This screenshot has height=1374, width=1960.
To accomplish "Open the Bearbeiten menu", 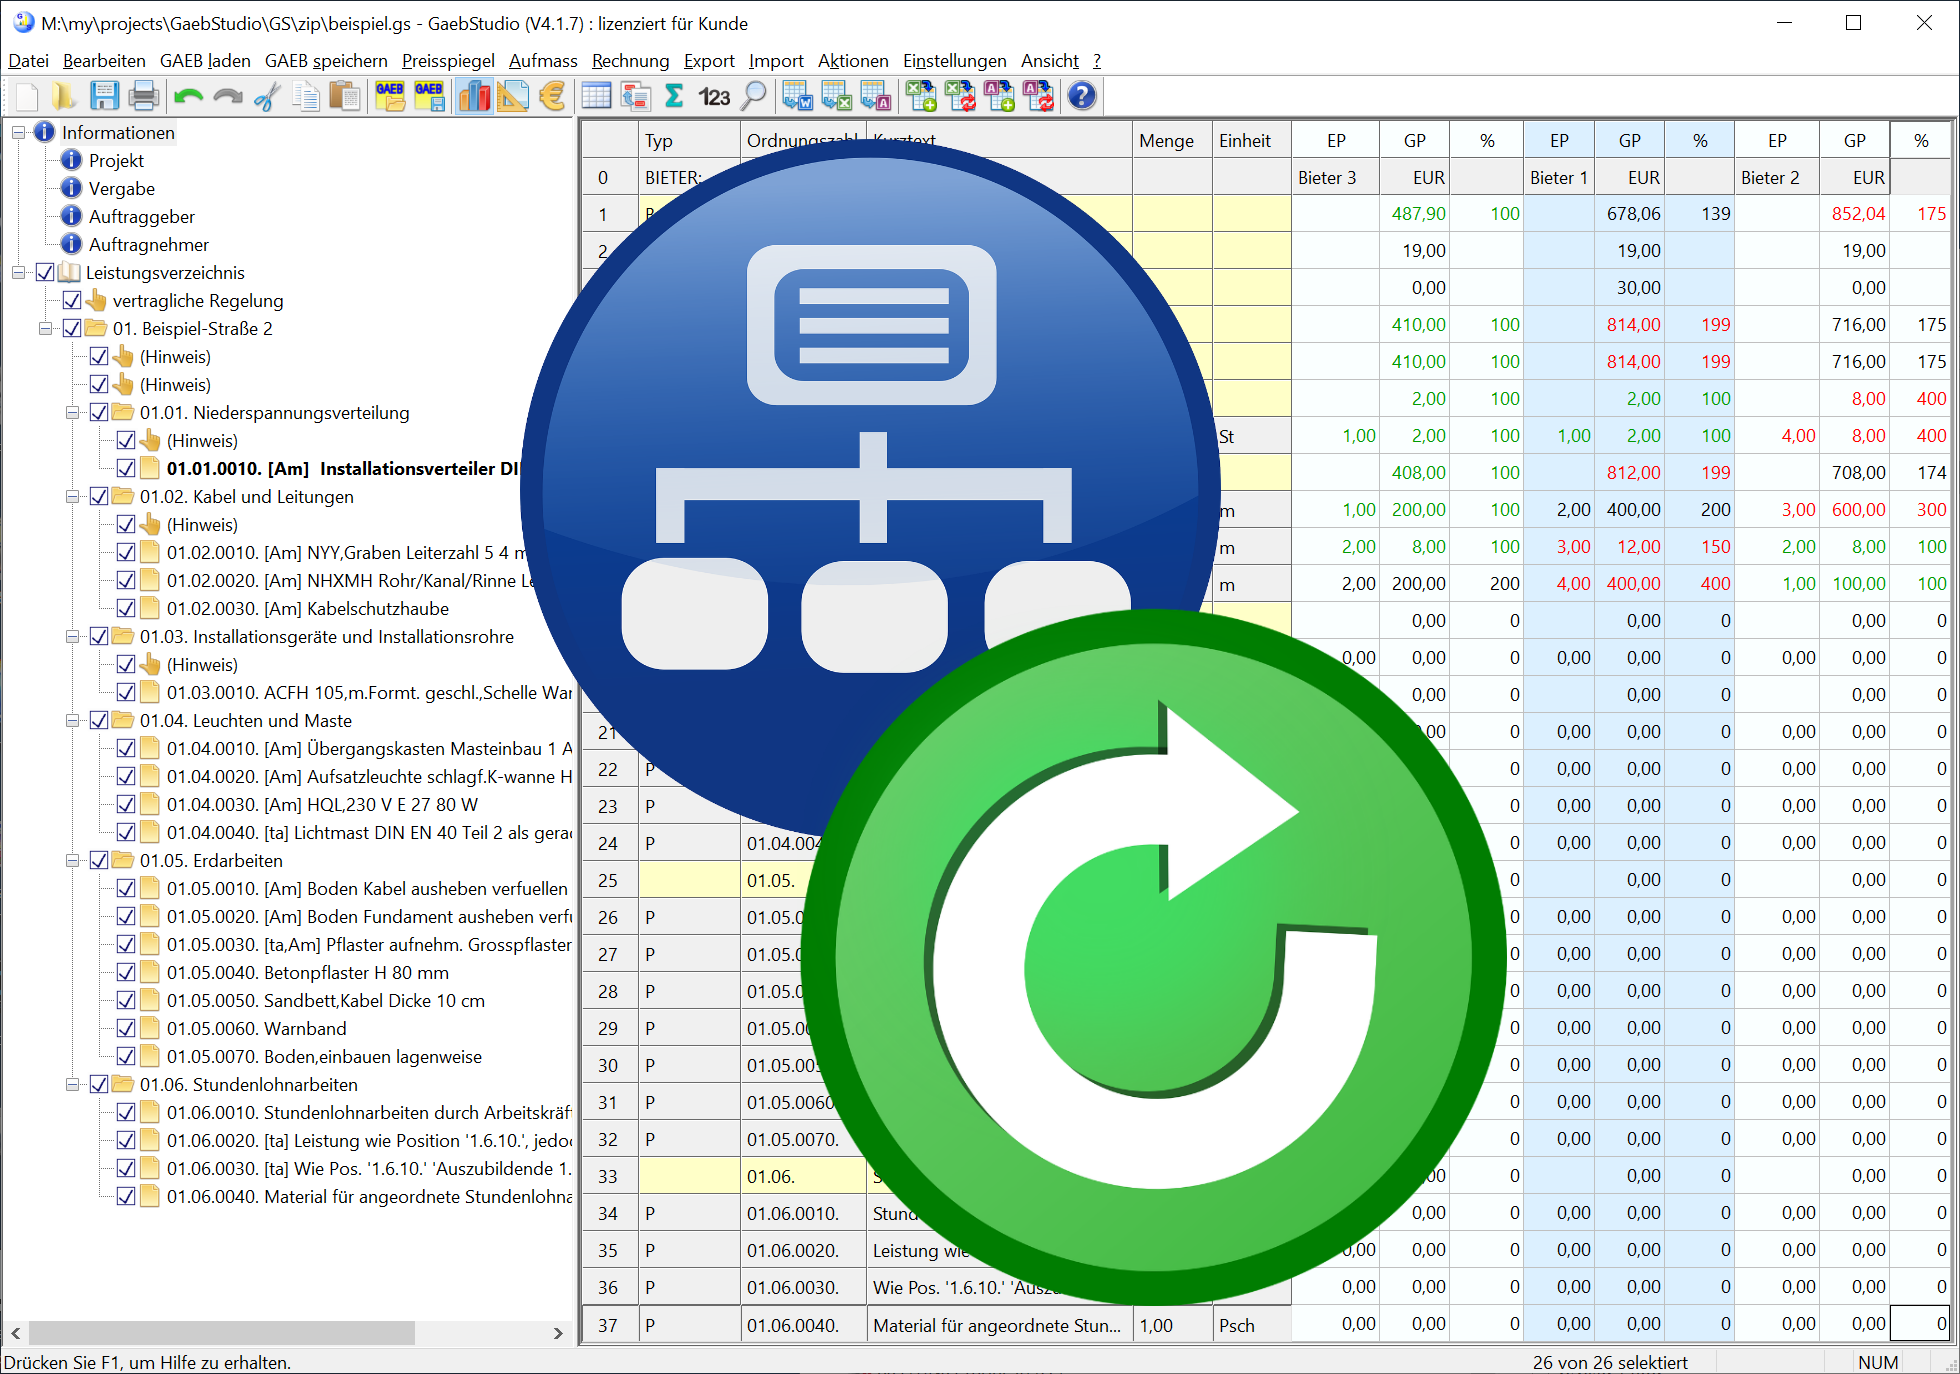I will [104, 61].
